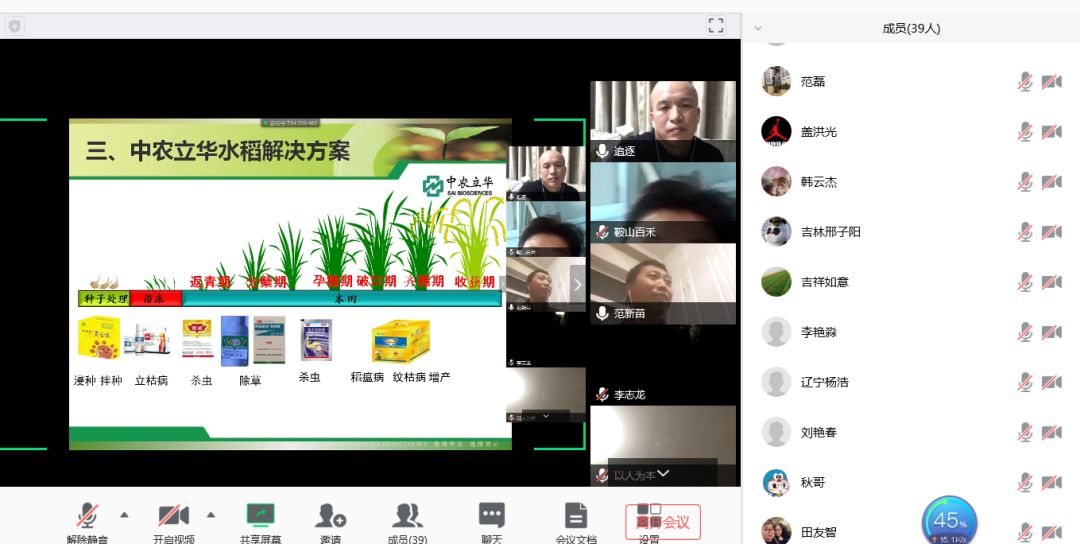Screen dimensions: 1080x544
Task: Toggle microphone for member 盖洪光
Action: [1025, 132]
